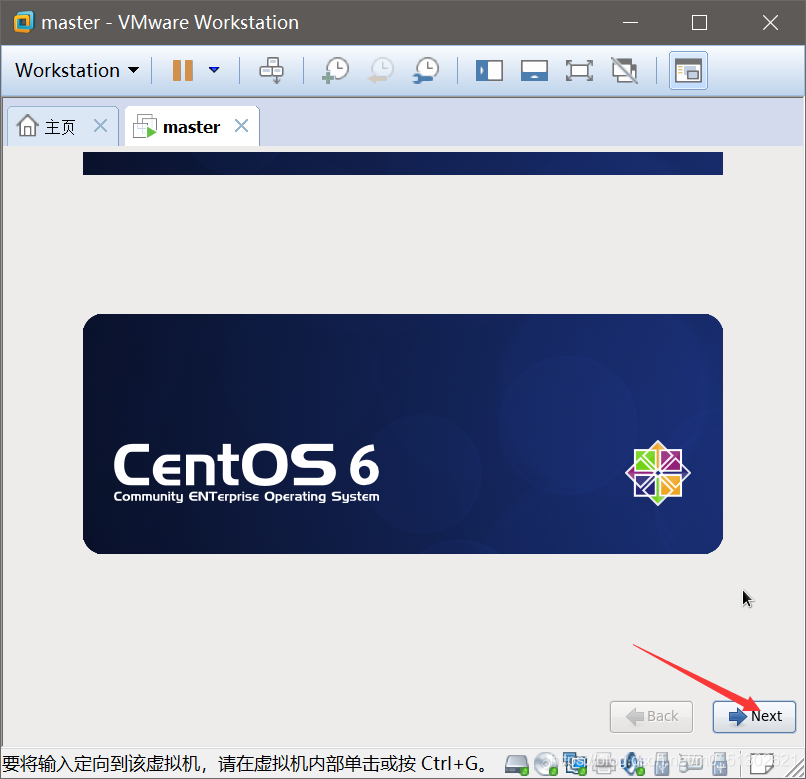The image size is (806, 779).
Task: Open the Workstation menu
Action: [x=77, y=70]
